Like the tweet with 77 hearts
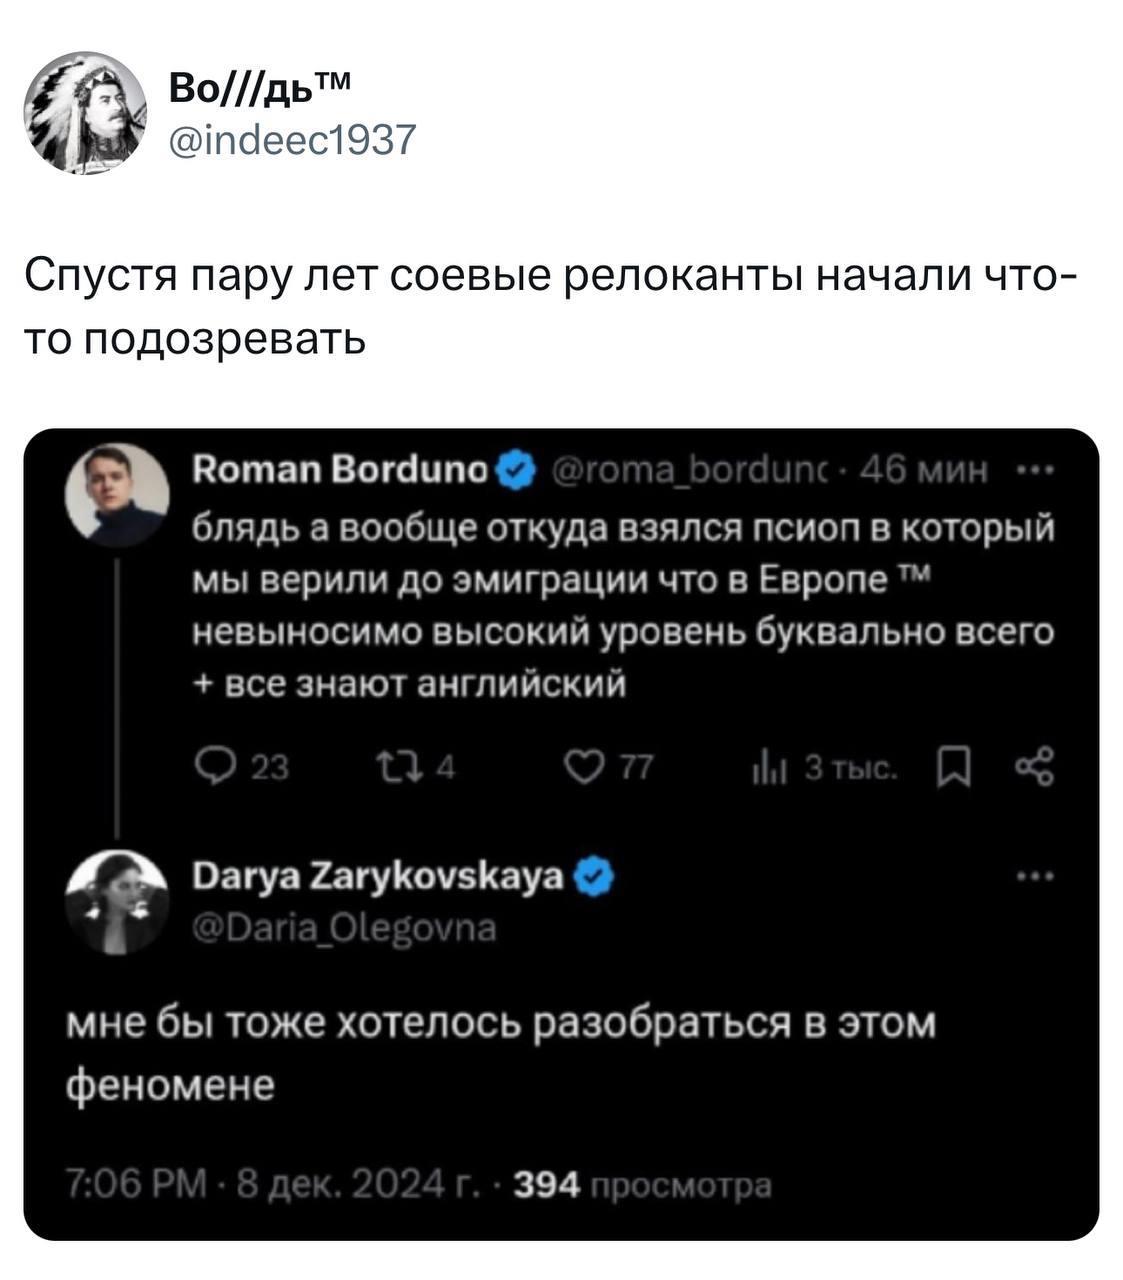Viewport: 1123px width, 1280px height. pos(581,767)
